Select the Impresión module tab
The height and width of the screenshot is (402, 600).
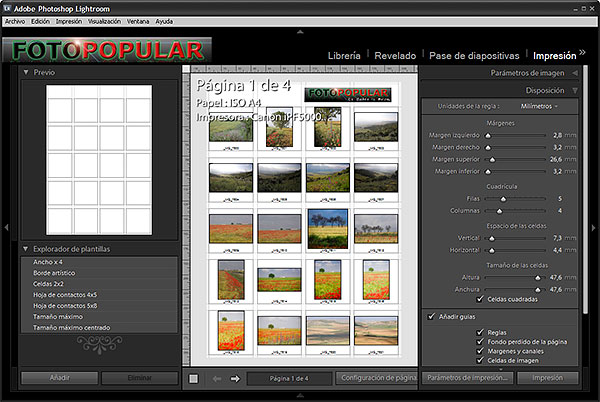click(x=554, y=56)
